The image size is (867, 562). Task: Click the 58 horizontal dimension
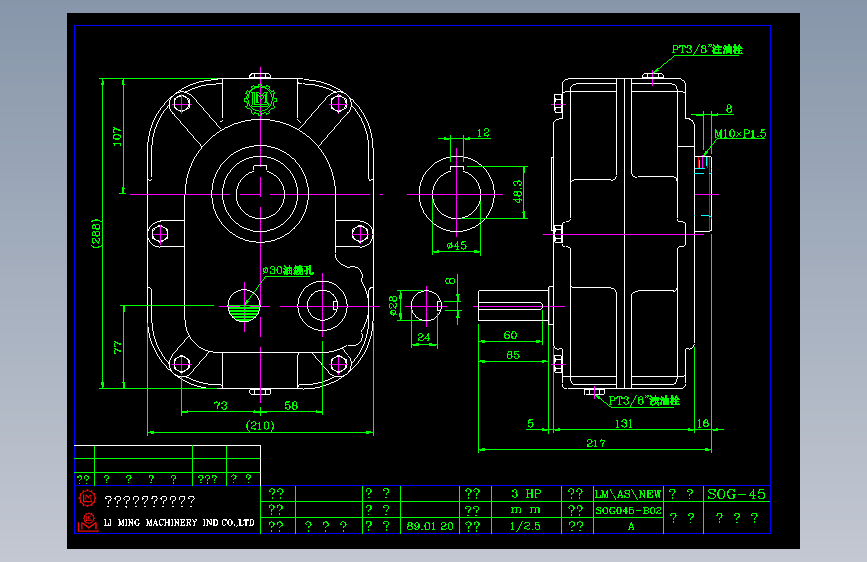click(291, 405)
